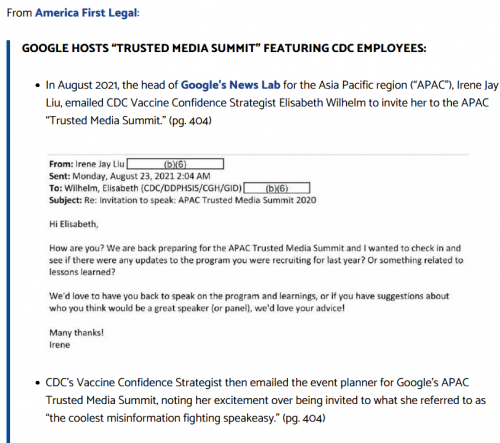Screen dimensions: 500x443
Task: Click the headline about Trusted Media Summit
Action: pos(224,48)
